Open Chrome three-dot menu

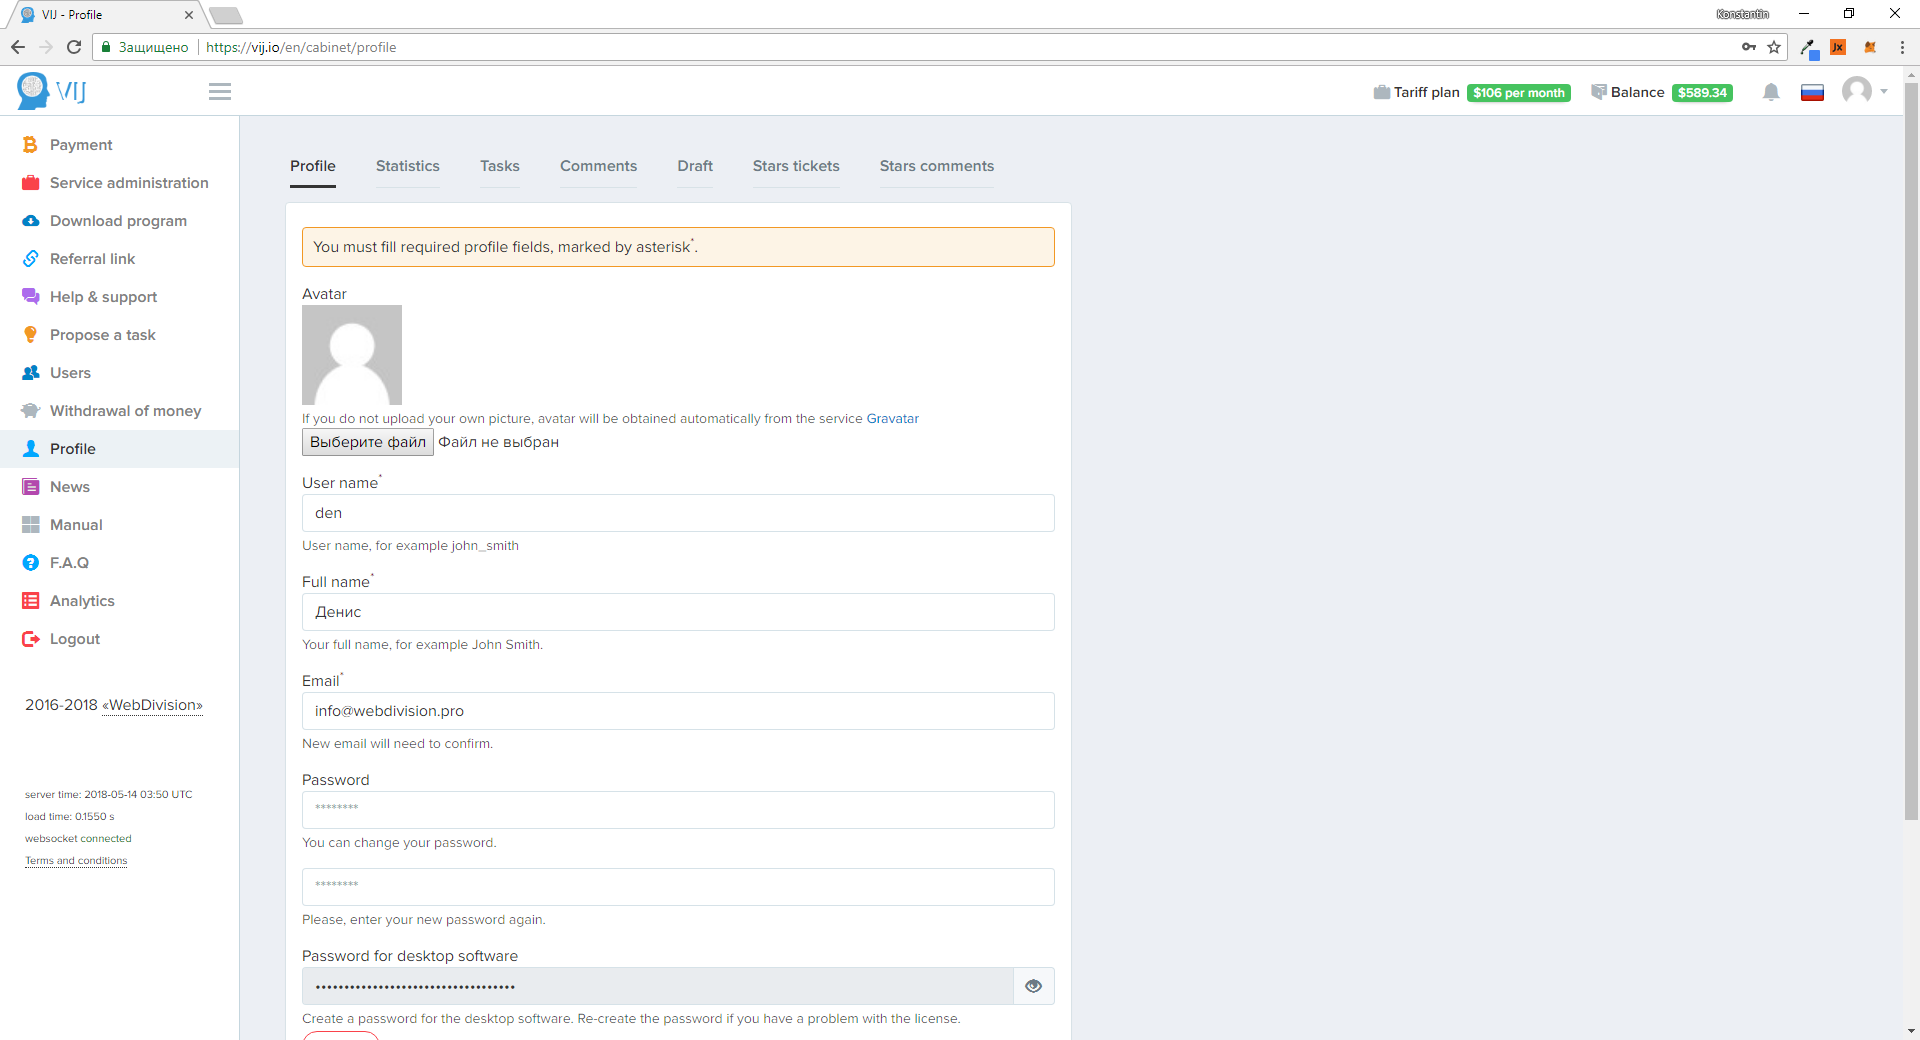coord(1902,47)
